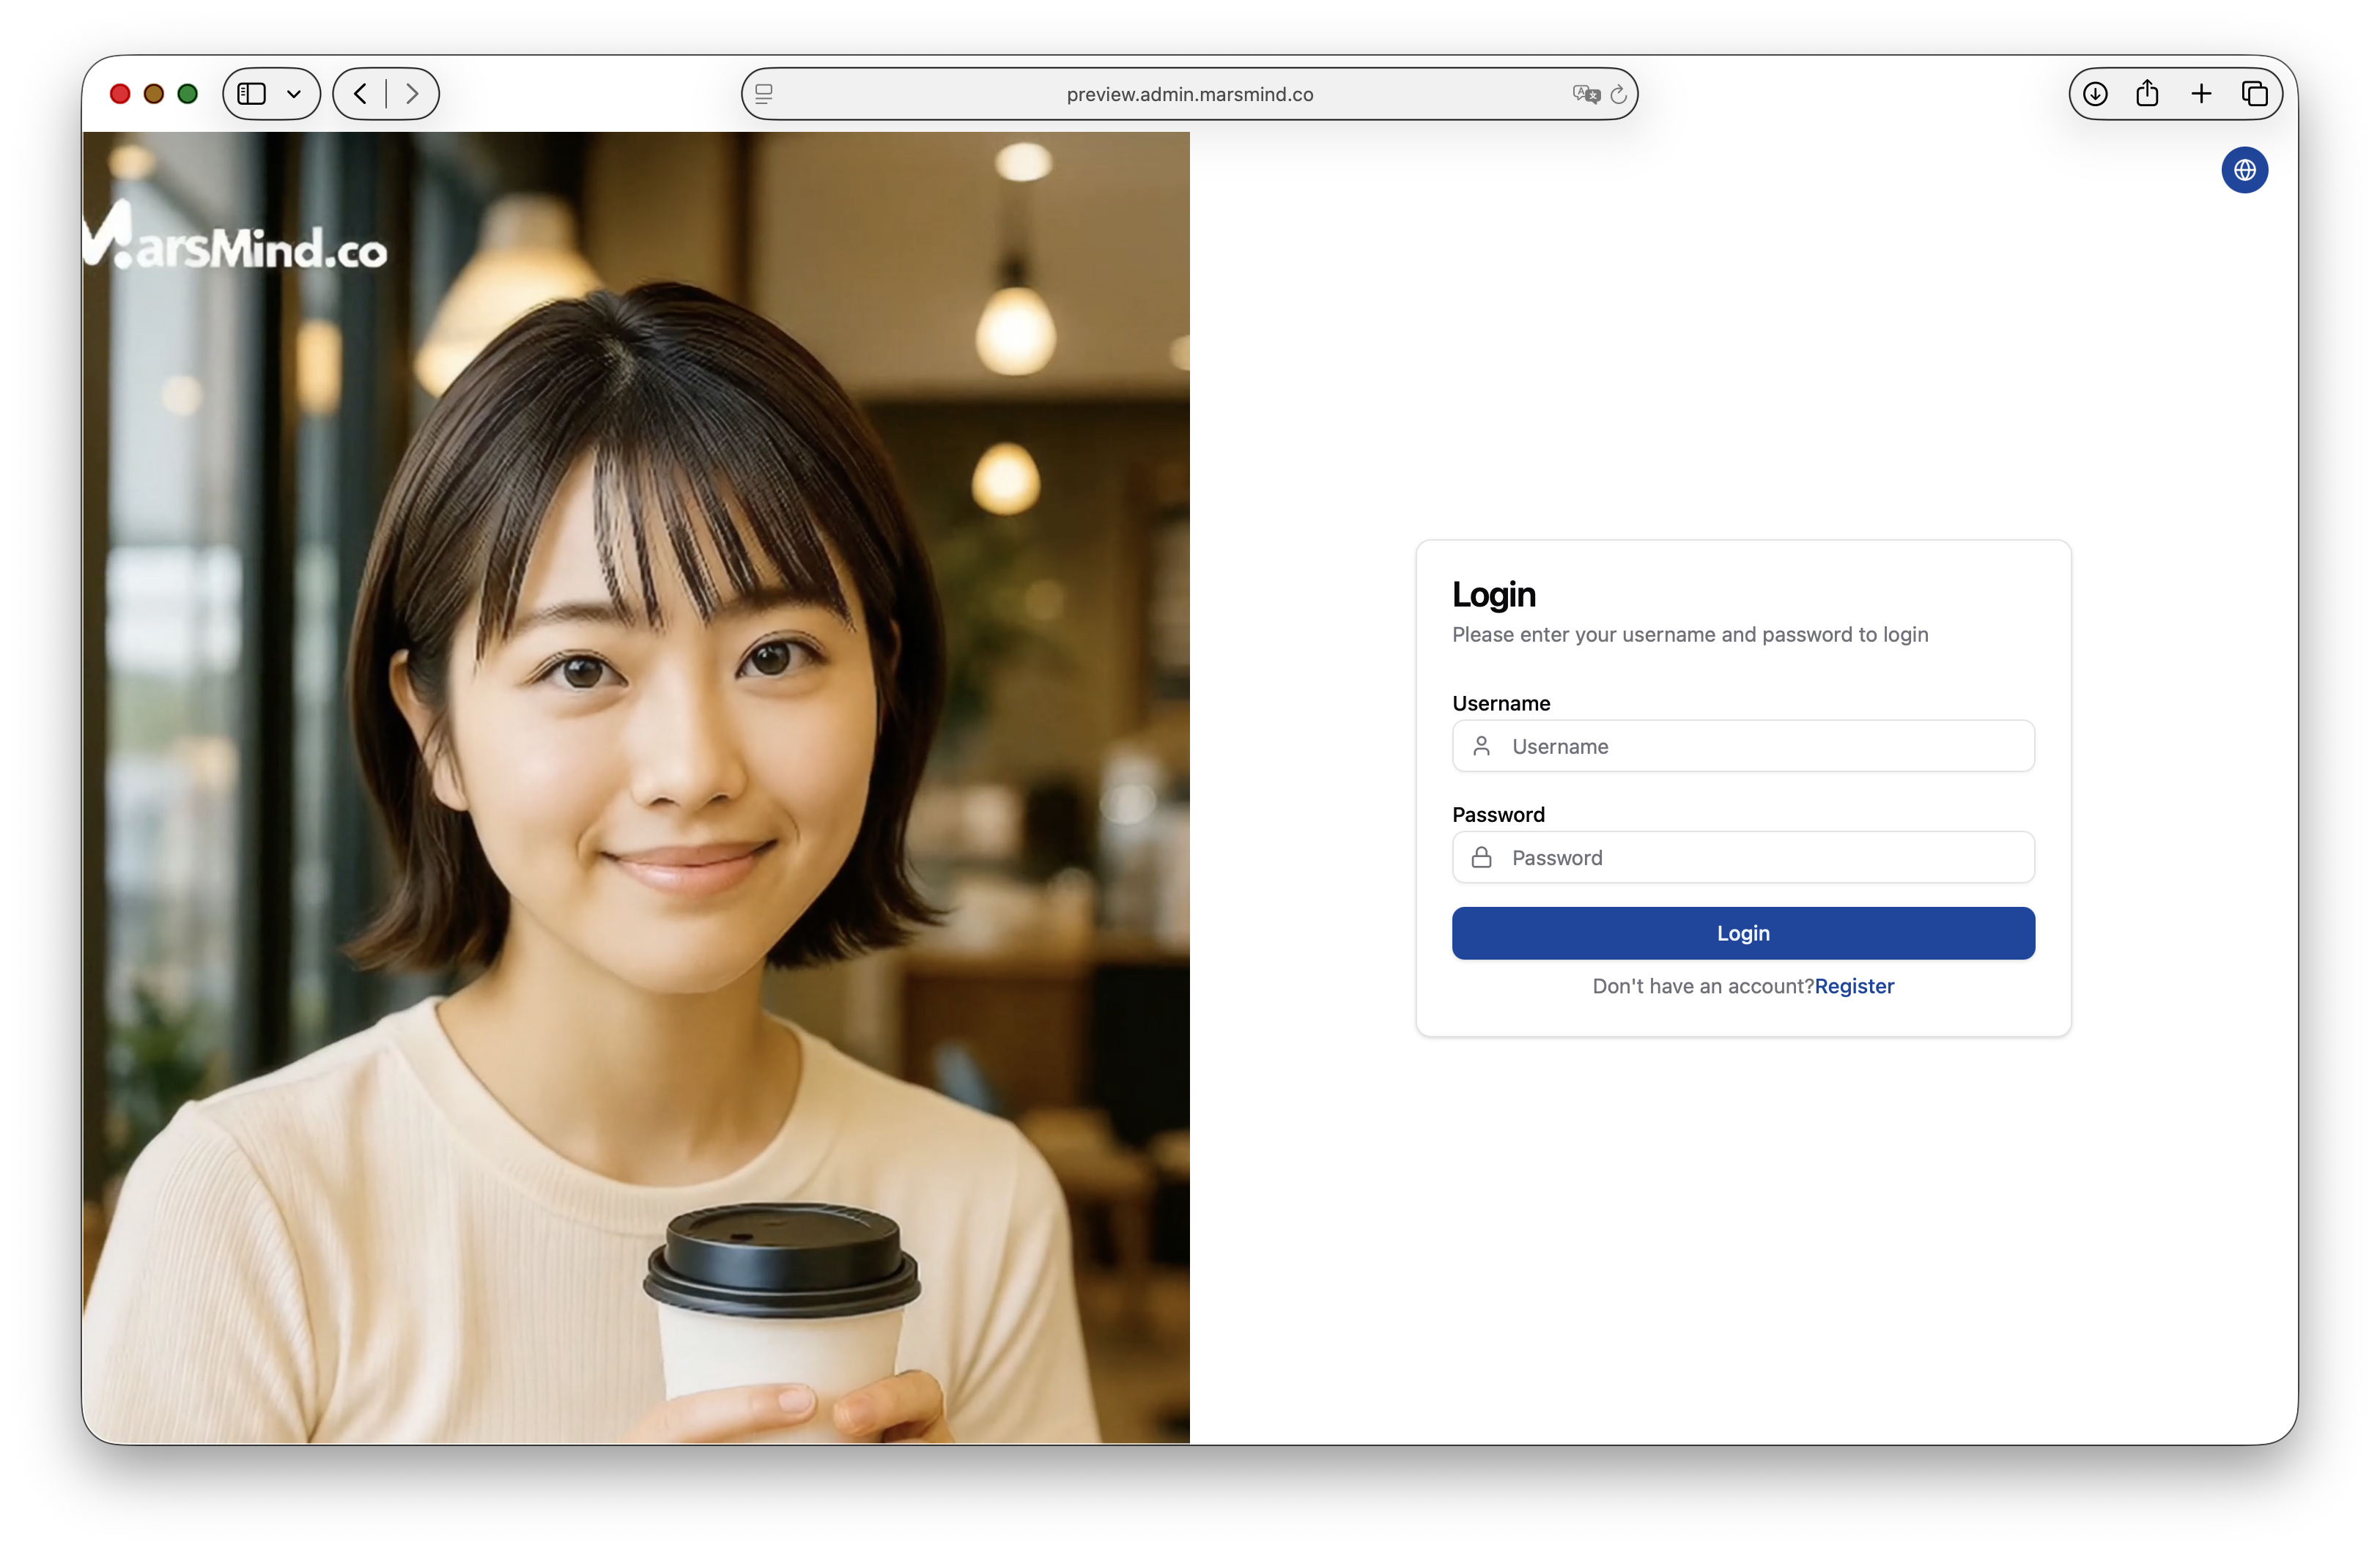
Task: Click the lock icon inside the Password field
Action: coord(1483,857)
